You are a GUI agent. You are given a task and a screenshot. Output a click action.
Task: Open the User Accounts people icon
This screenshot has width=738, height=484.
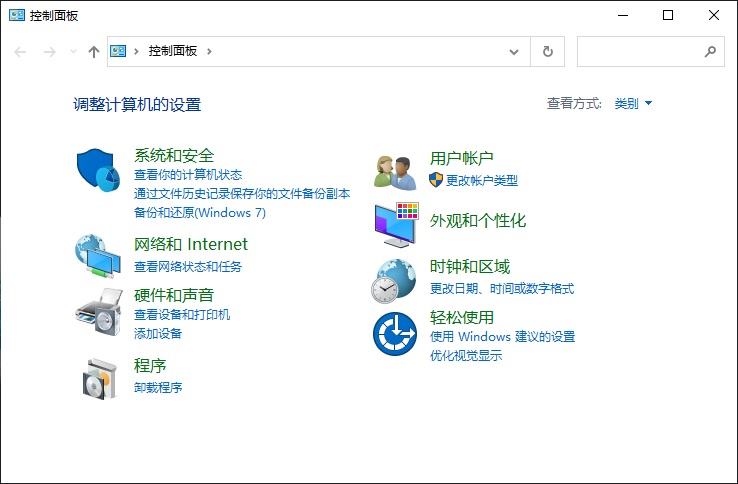click(395, 173)
